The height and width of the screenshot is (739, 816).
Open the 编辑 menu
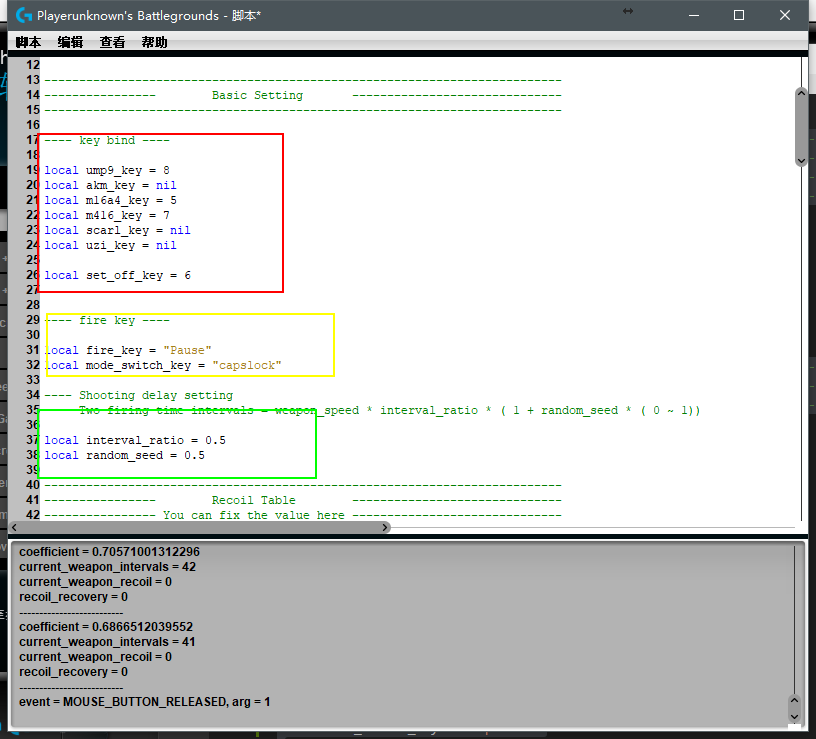click(x=70, y=42)
